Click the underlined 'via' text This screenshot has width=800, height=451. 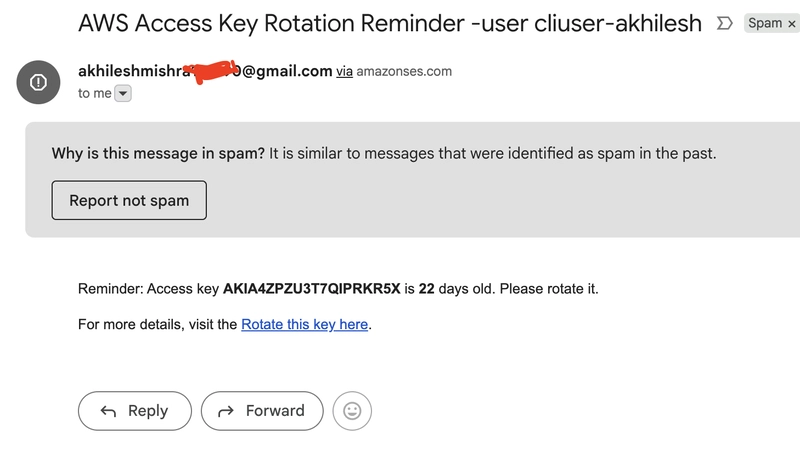344,71
